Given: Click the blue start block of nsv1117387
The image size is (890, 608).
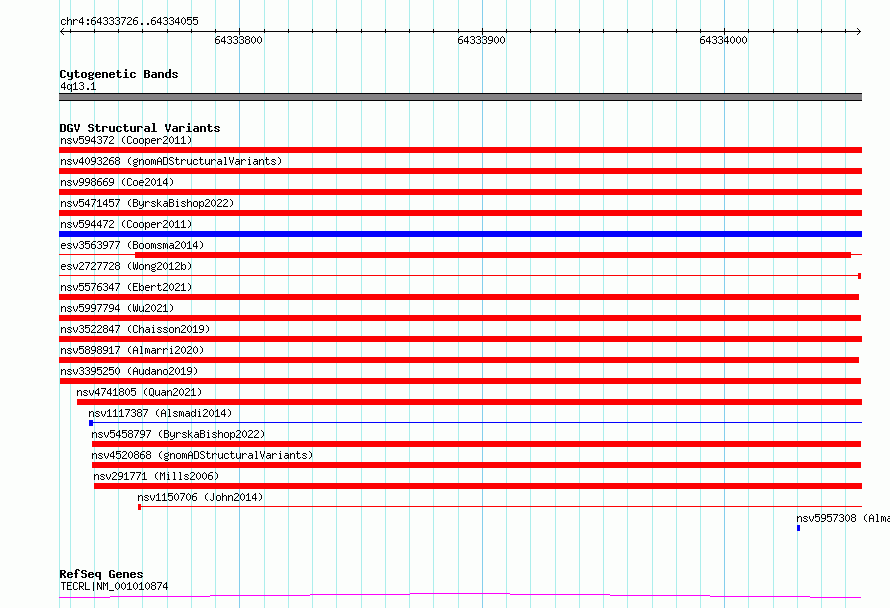Looking at the screenshot, I should [x=91, y=423].
